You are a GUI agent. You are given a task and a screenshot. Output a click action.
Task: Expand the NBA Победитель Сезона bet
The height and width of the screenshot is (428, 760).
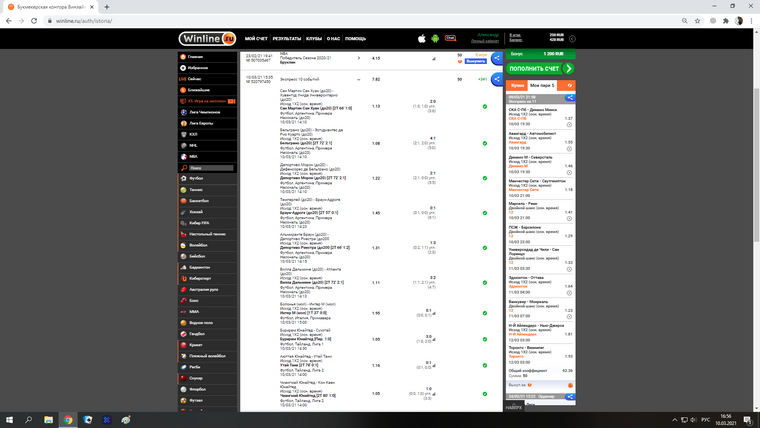(359, 58)
